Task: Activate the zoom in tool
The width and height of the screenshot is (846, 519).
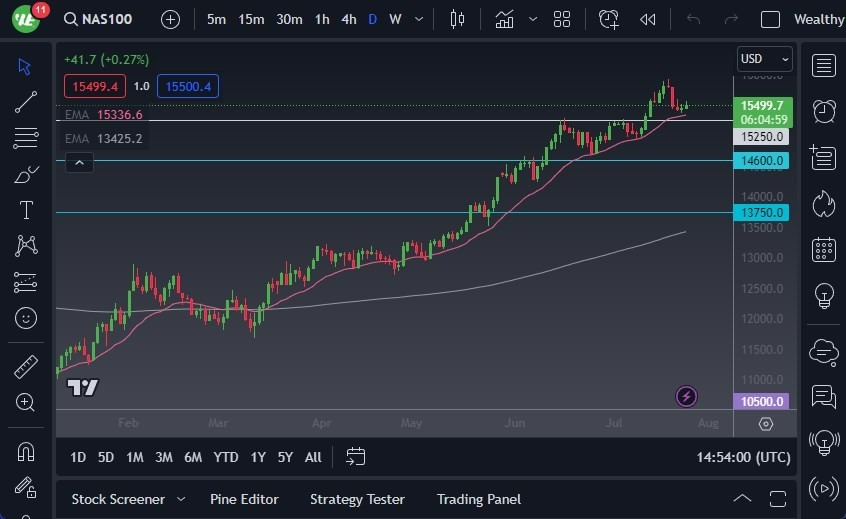Action: point(25,402)
